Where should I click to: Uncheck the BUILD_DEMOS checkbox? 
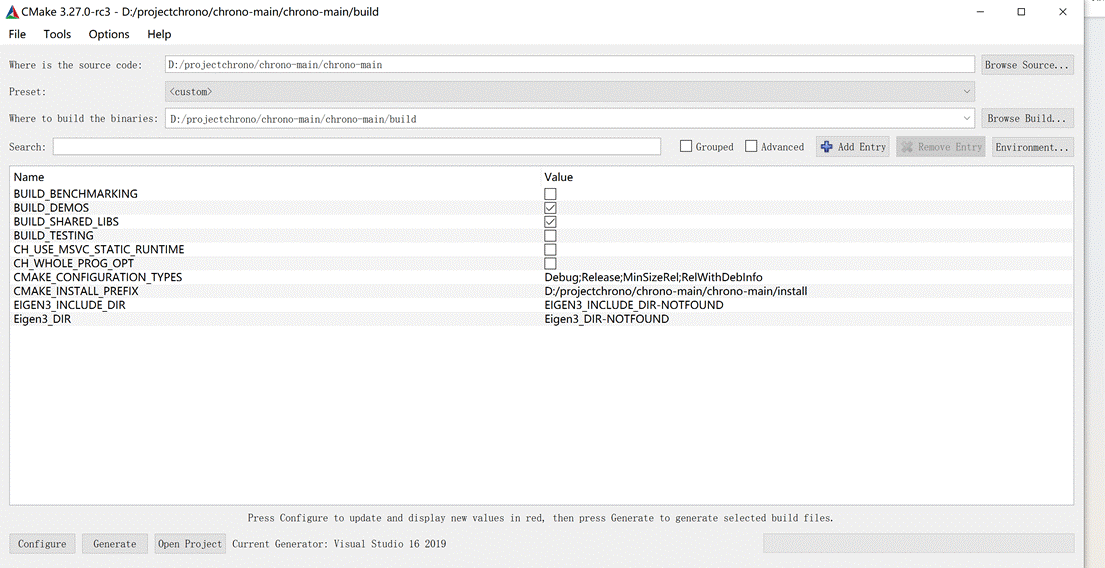tap(550, 208)
